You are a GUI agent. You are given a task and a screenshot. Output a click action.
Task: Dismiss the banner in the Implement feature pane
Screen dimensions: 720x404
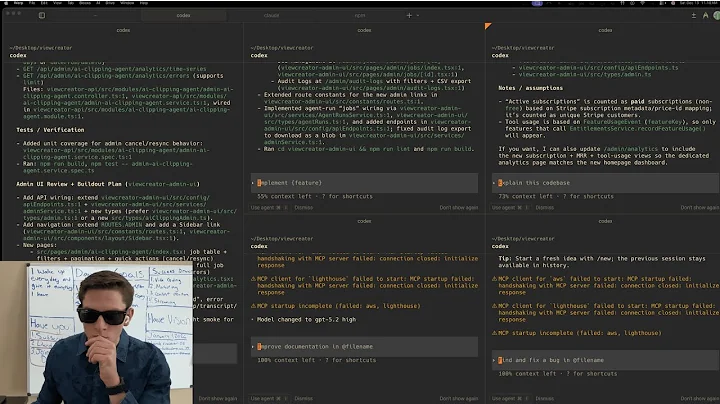[304, 208]
